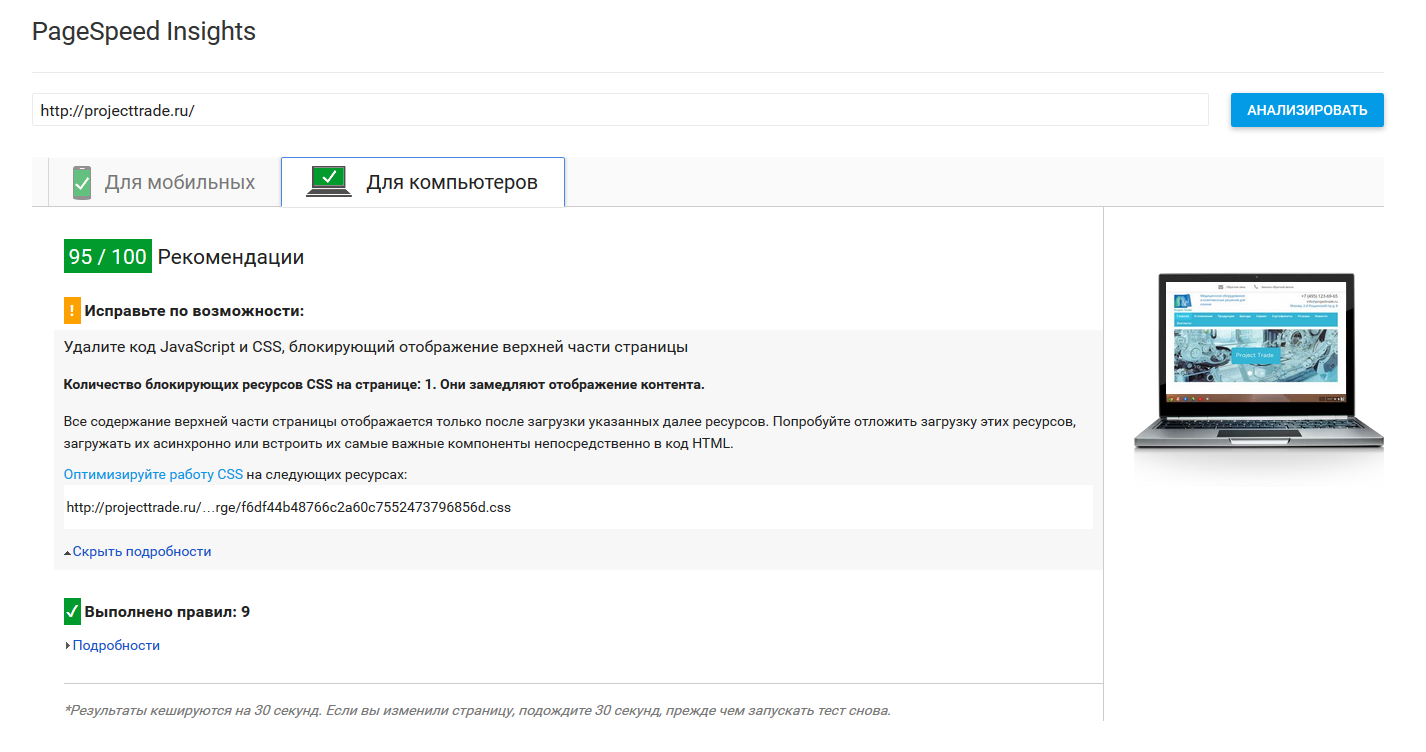Click the blocking CSS resource URL
Viewport: 1426px width, 752px height.
tap(288, 507)
